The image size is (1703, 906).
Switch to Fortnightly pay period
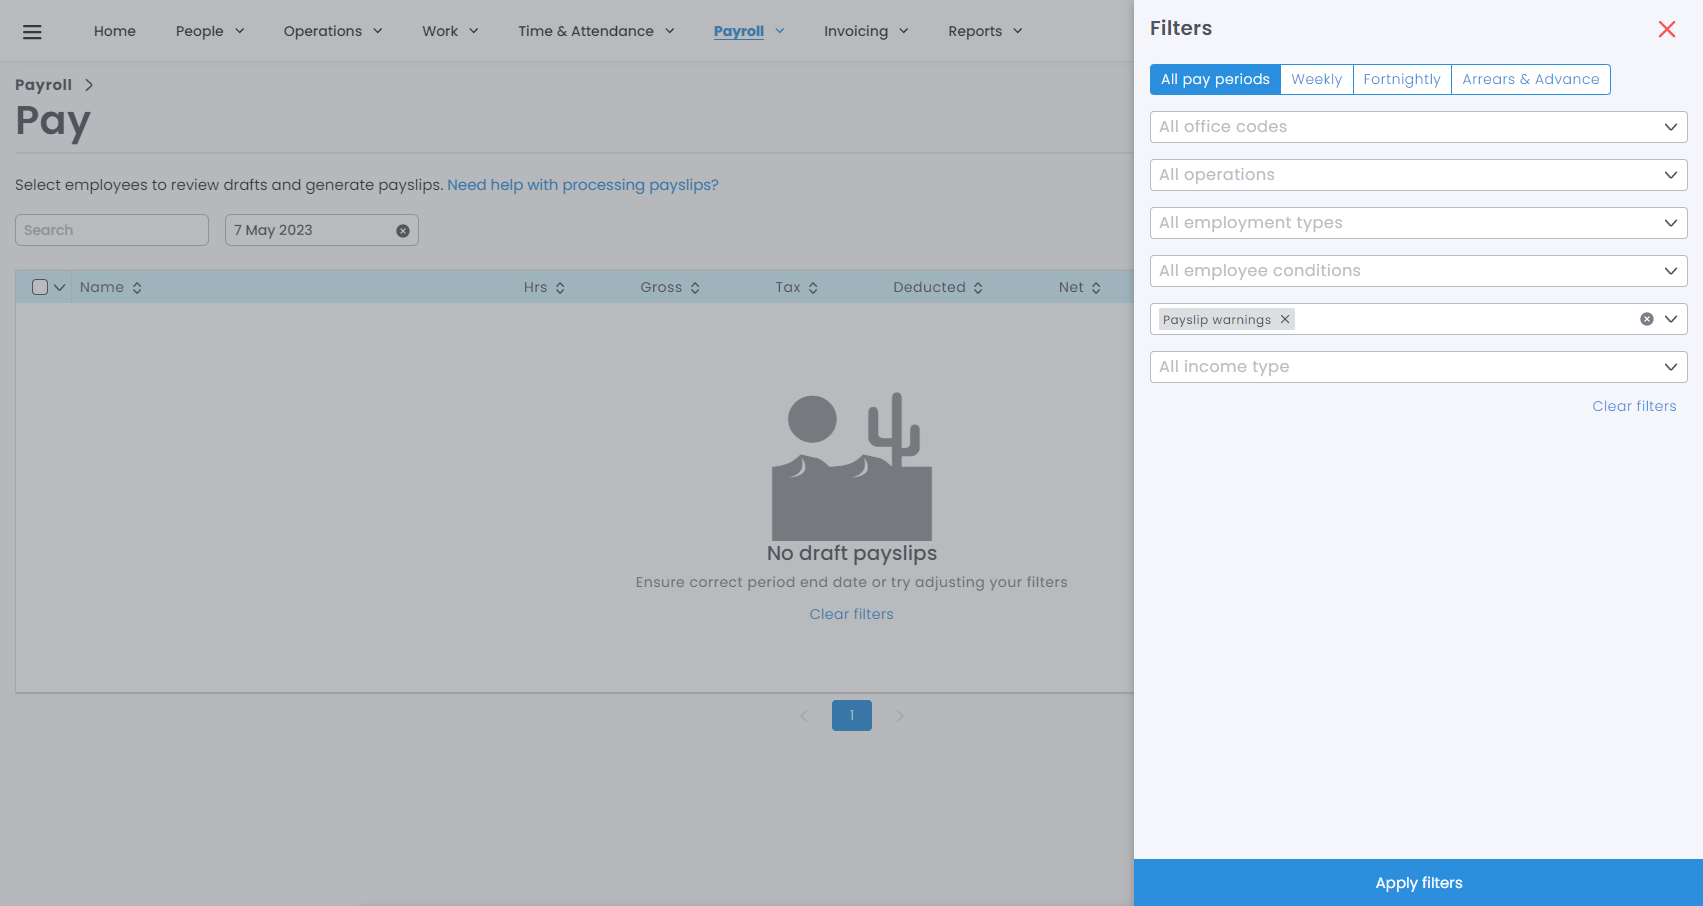click(x=1401, y=80)
